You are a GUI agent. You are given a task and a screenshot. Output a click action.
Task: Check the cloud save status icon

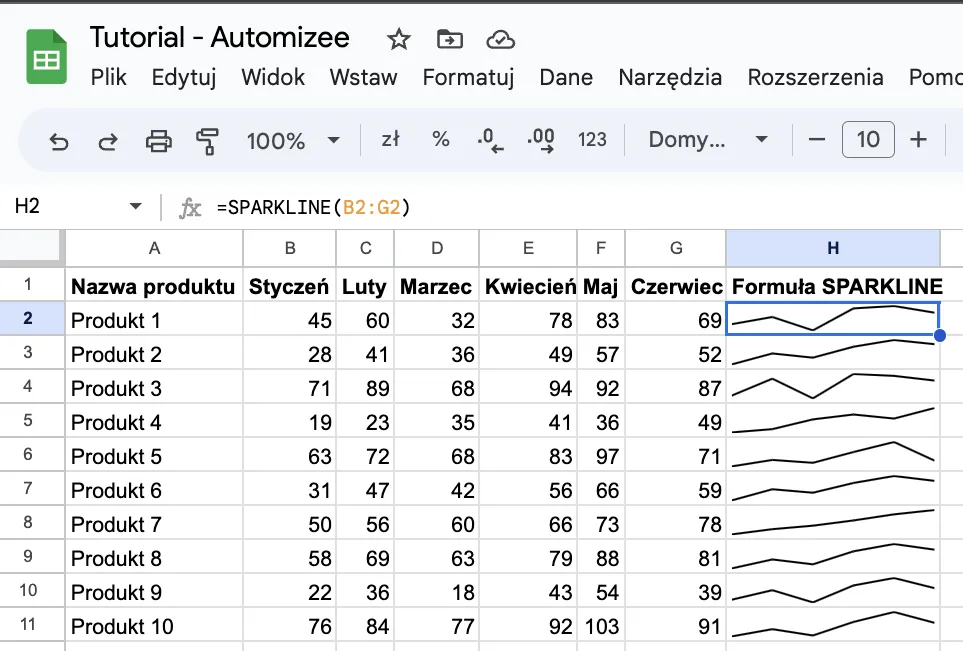(x=501, y=40)
